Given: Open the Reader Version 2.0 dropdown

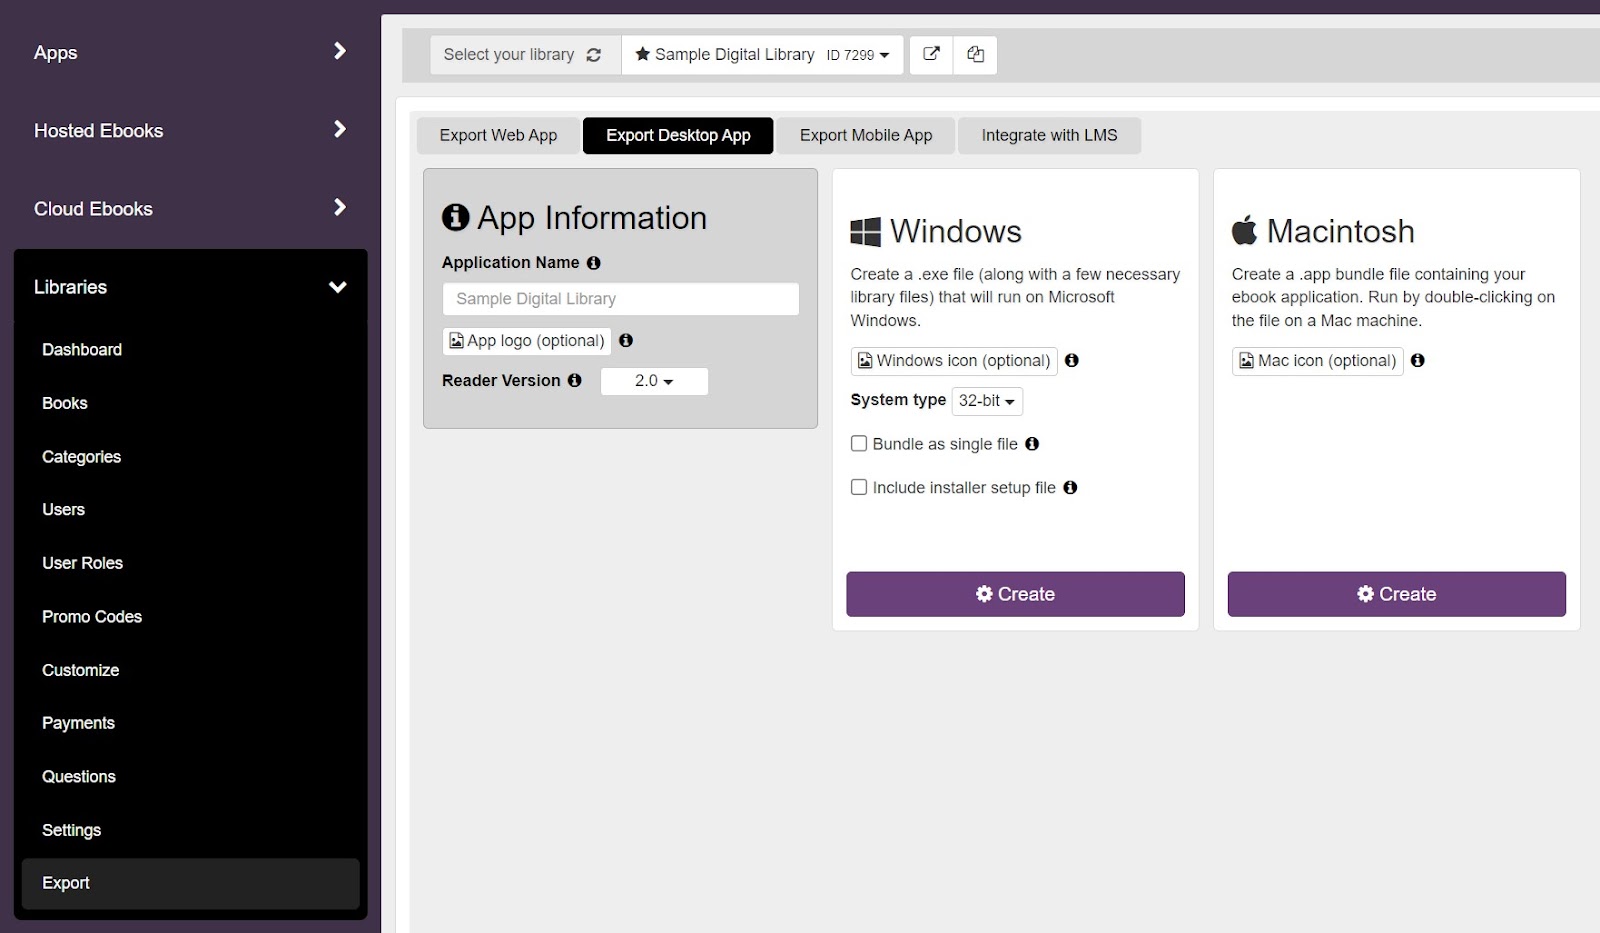Looking at the screenshot, I should (x=654, y=381).
